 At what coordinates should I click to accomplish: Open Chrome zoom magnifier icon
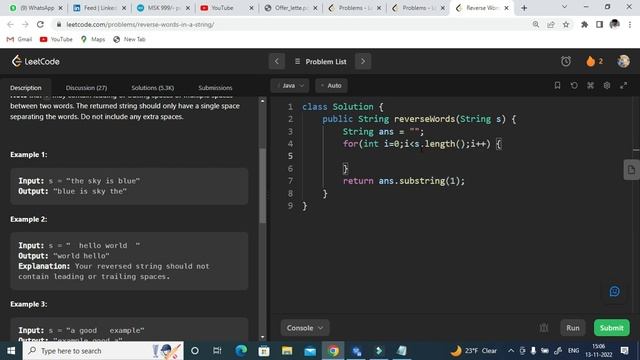536,24
